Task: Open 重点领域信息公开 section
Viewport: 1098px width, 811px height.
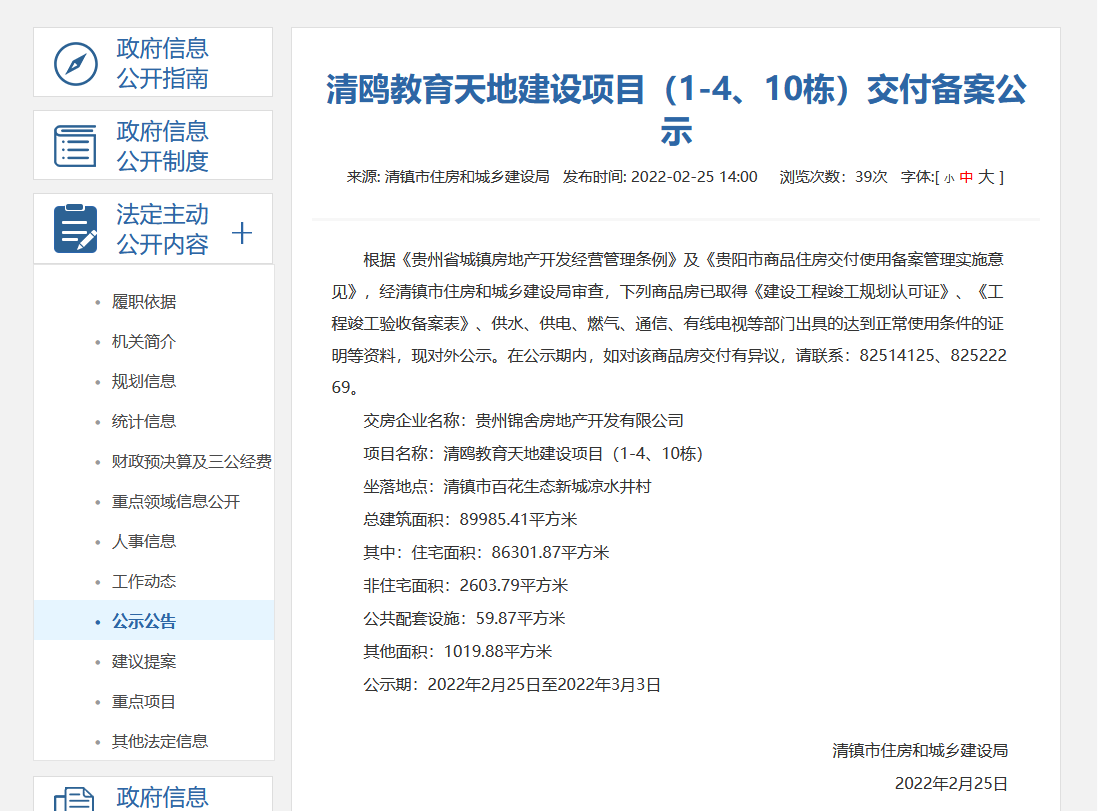Action: tap(176, 502)
